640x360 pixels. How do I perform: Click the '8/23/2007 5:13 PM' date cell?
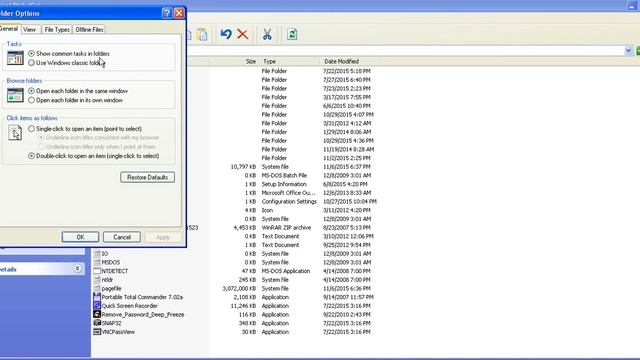tap(347, 227)
